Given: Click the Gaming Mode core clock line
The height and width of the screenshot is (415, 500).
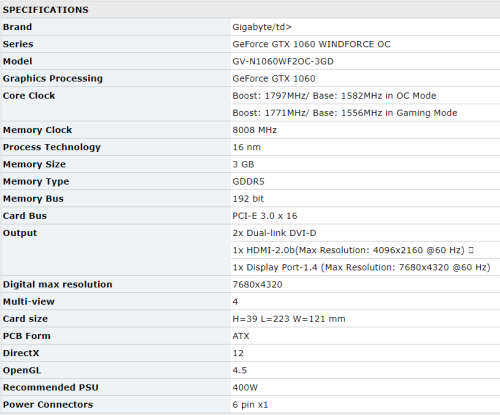Looking at the screenshot, I should (345, 113).
